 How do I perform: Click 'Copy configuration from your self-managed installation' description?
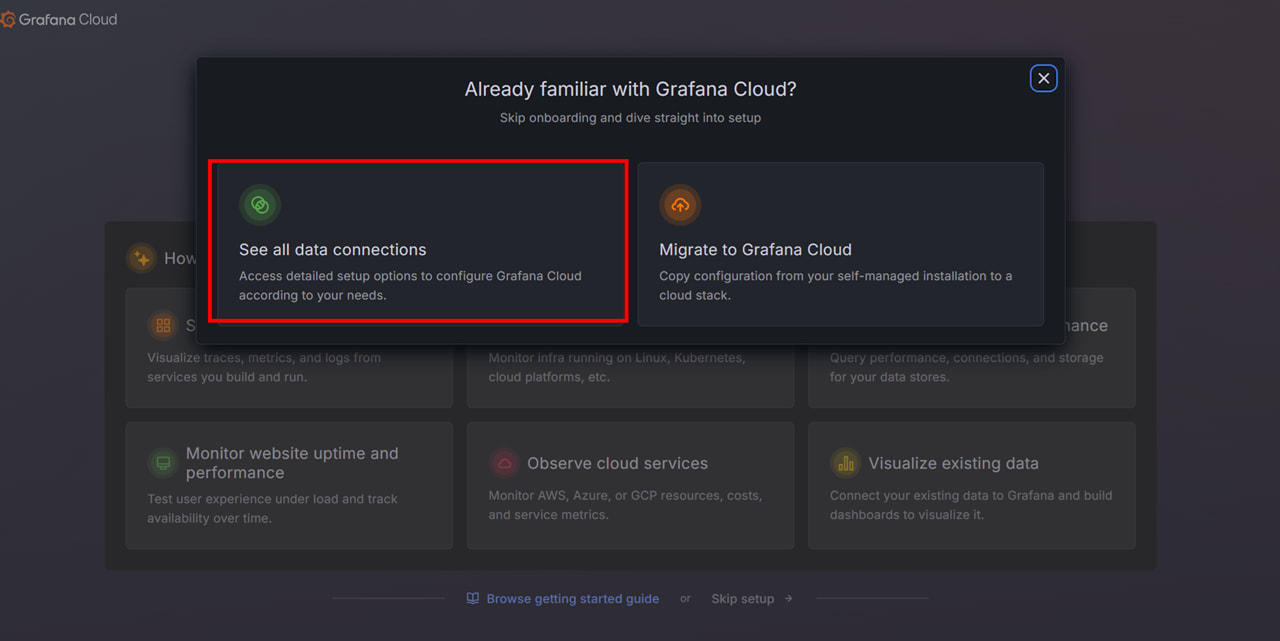836,286
